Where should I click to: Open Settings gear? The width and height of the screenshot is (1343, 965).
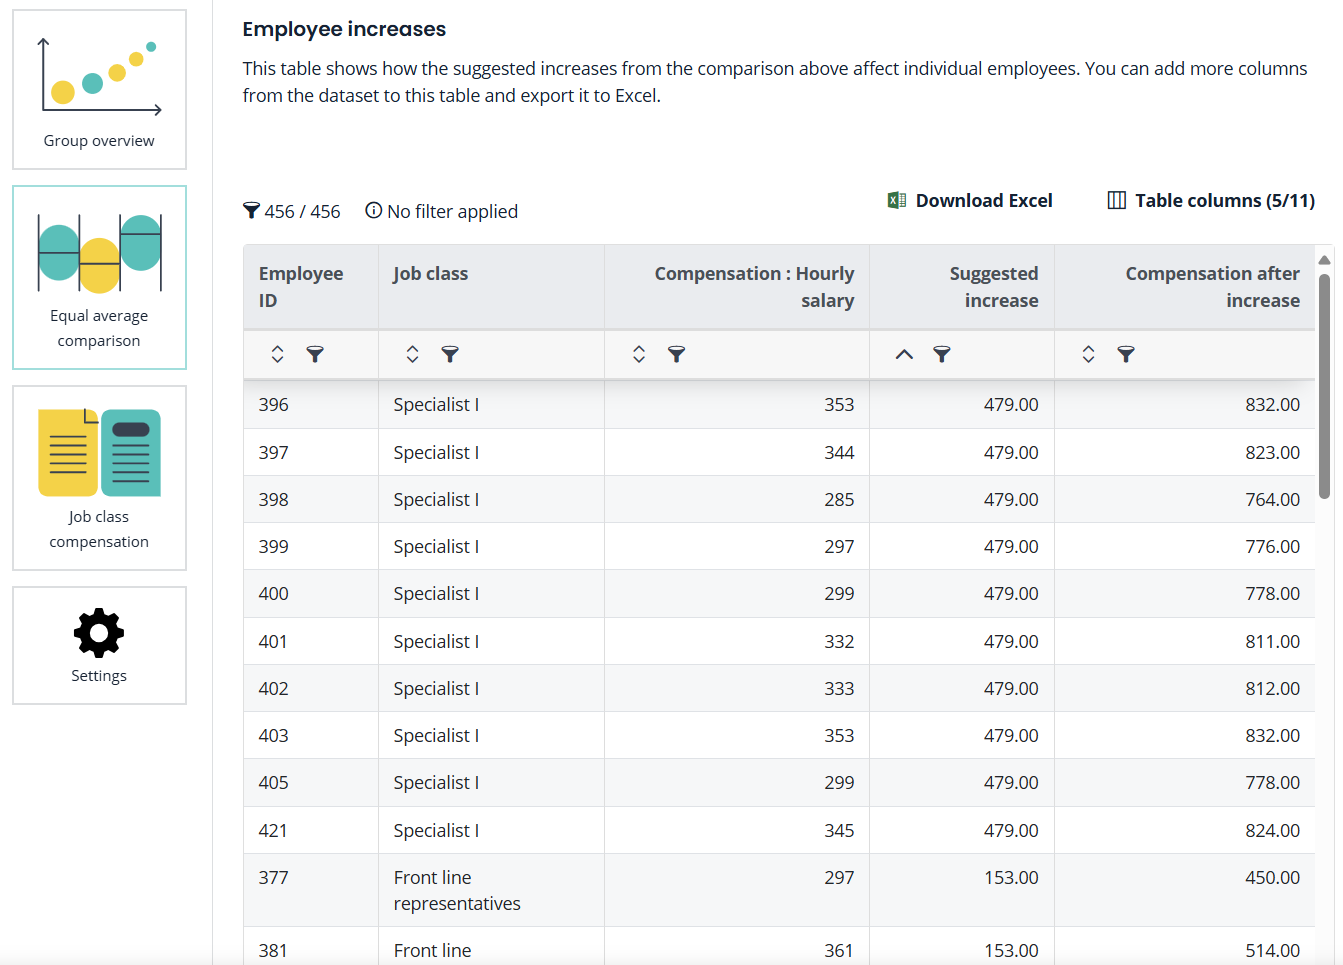coord(99,645)
